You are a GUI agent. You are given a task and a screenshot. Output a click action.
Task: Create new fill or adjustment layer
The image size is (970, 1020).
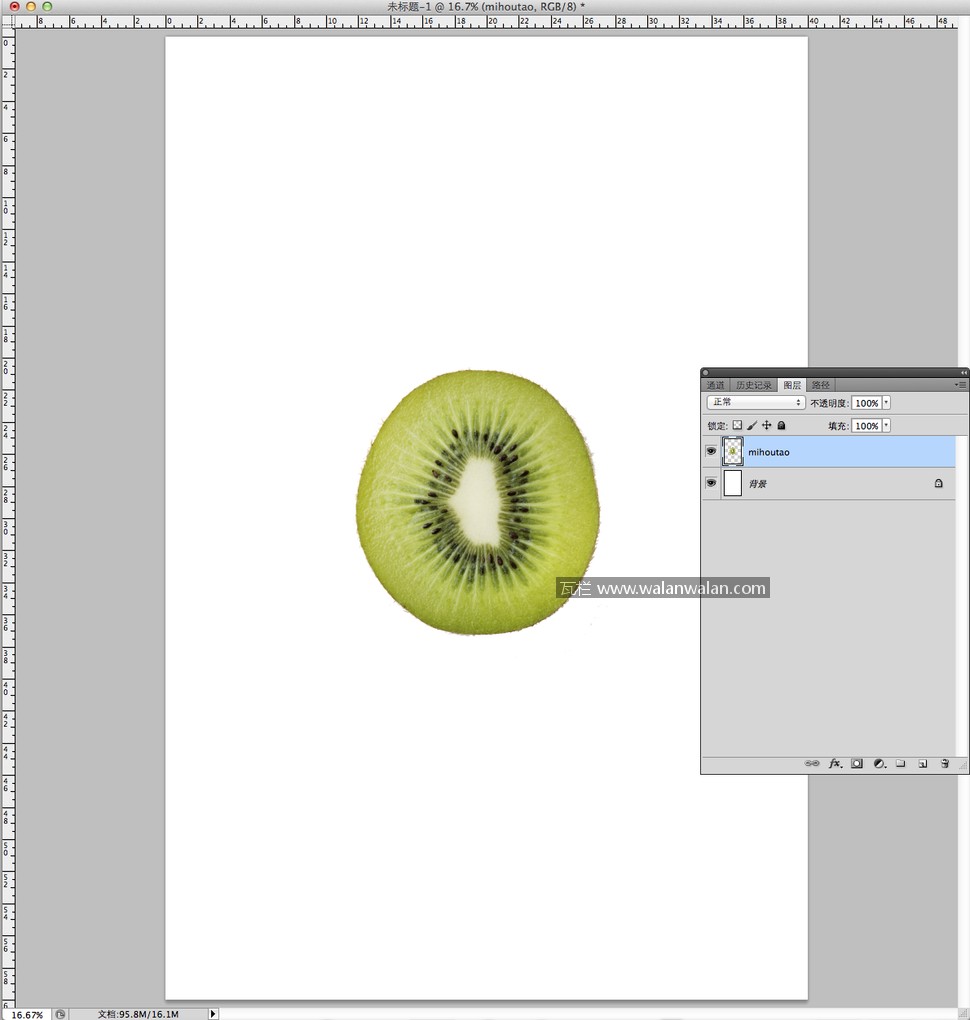[879, 763]
